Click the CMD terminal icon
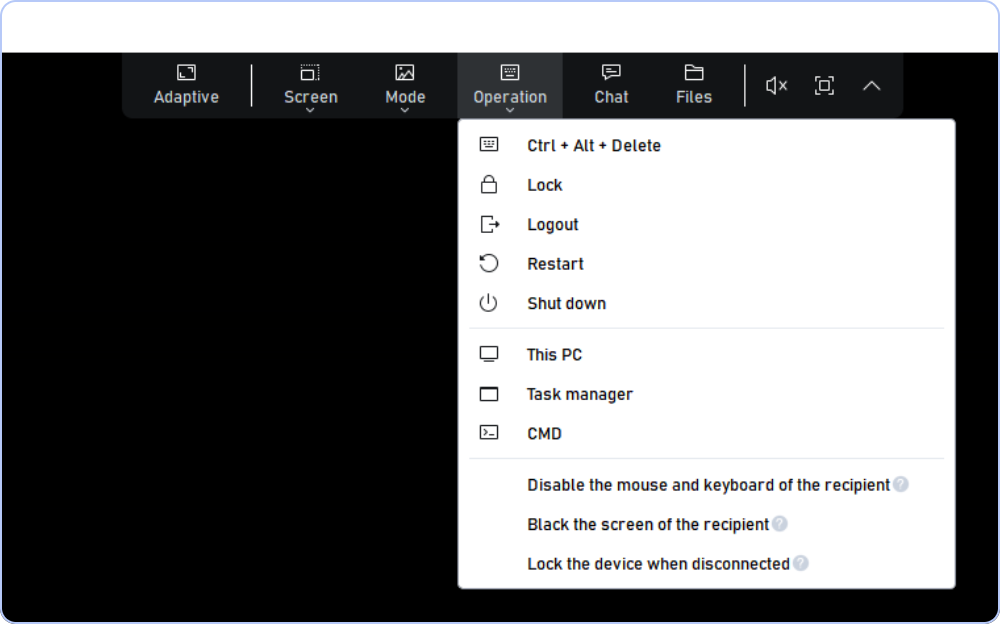The image size is (1000, 624). click(x=489, y=433)
